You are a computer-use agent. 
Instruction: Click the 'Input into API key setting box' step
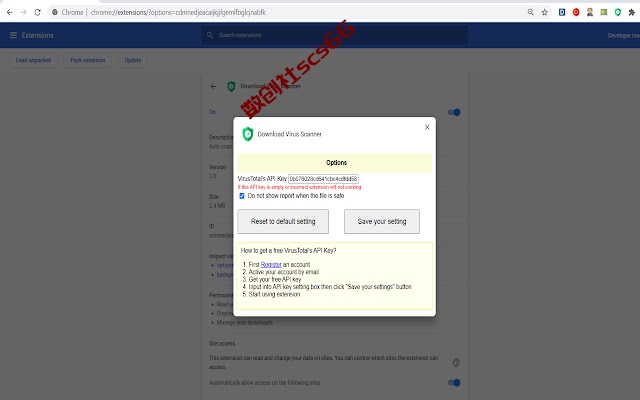pyautogui.click(x=330, y=287)
